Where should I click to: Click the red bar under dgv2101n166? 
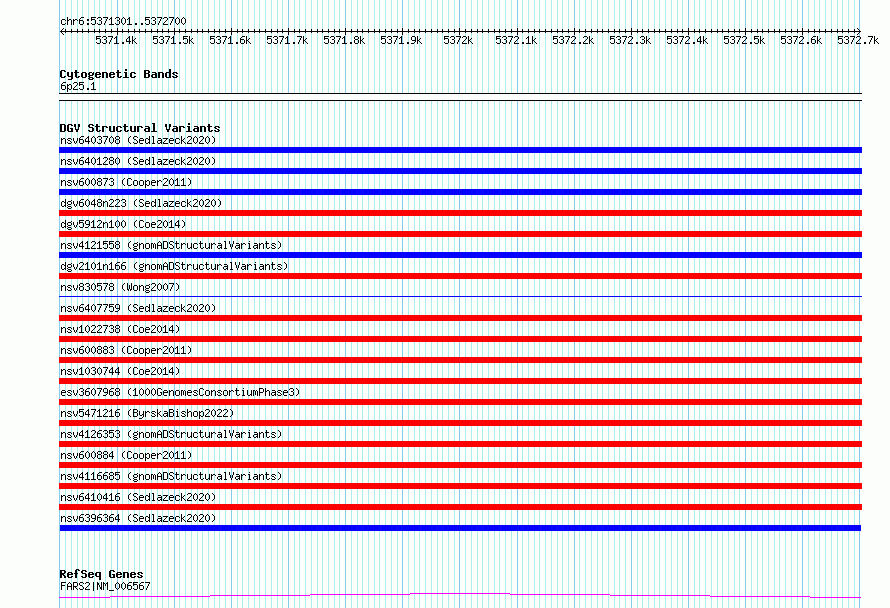click(460, 276)
